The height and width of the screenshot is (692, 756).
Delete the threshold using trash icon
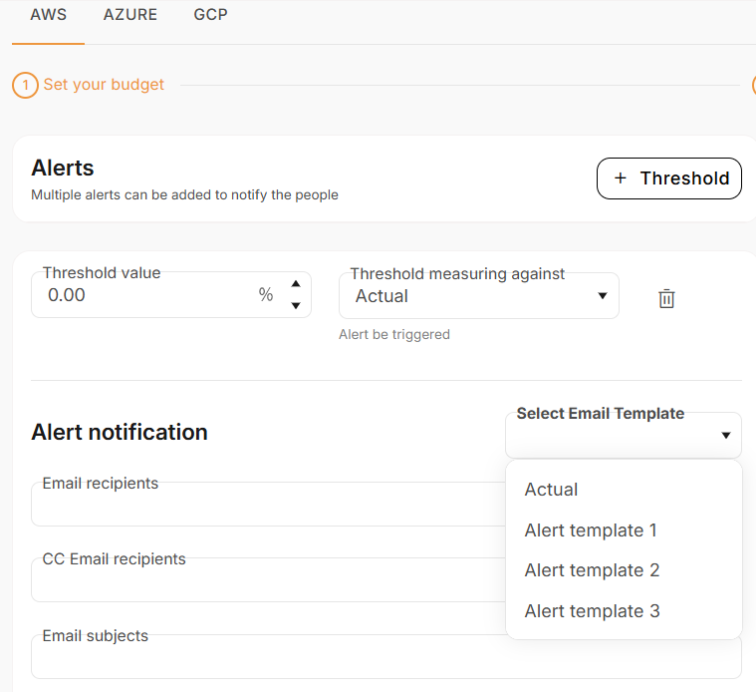pos(667,298)
